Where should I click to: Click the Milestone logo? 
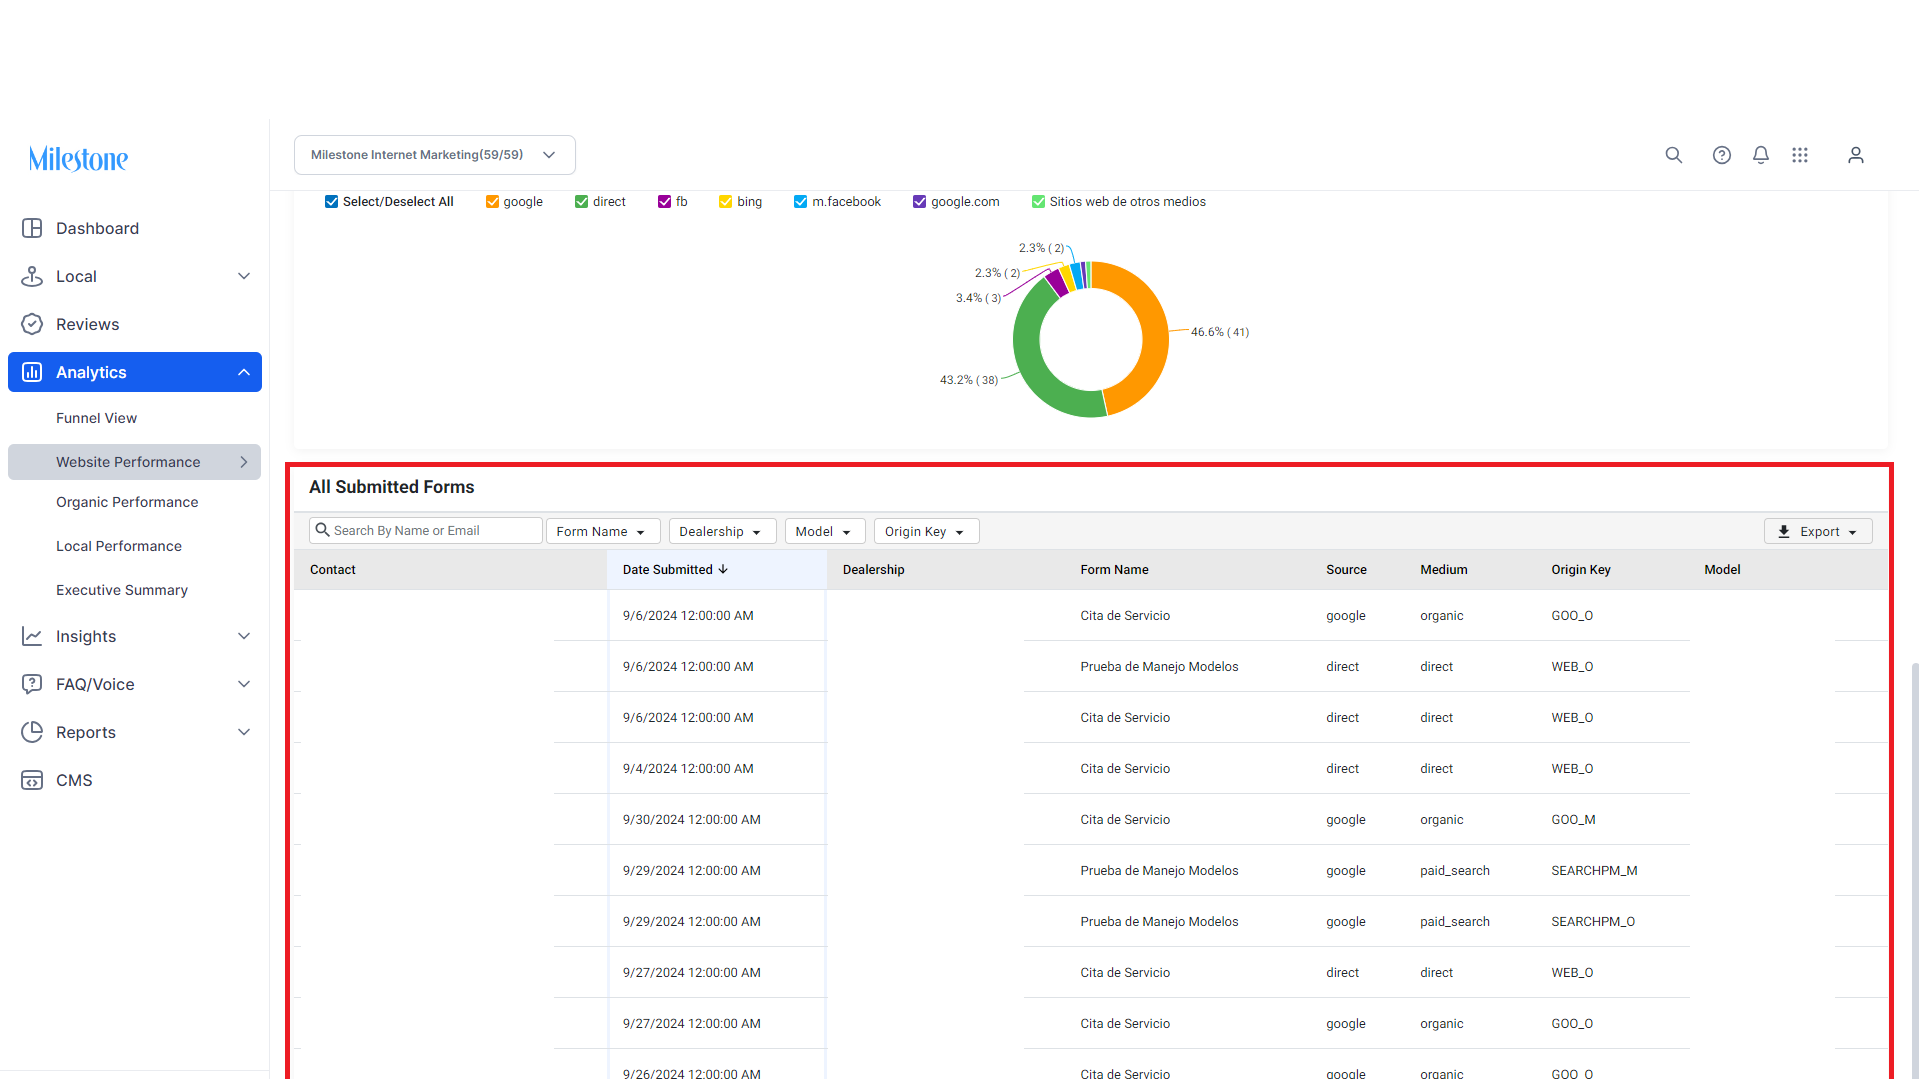[78, 158]
